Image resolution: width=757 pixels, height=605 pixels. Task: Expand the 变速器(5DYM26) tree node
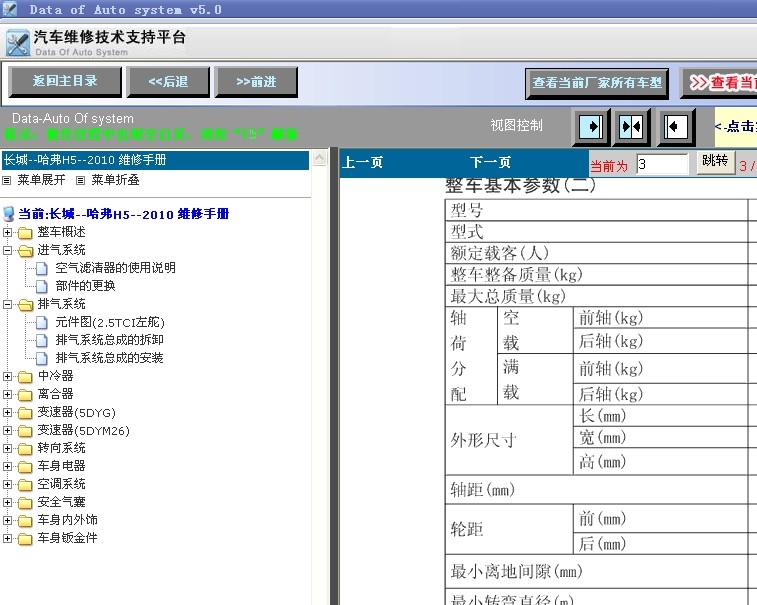(x=7, y=430)
